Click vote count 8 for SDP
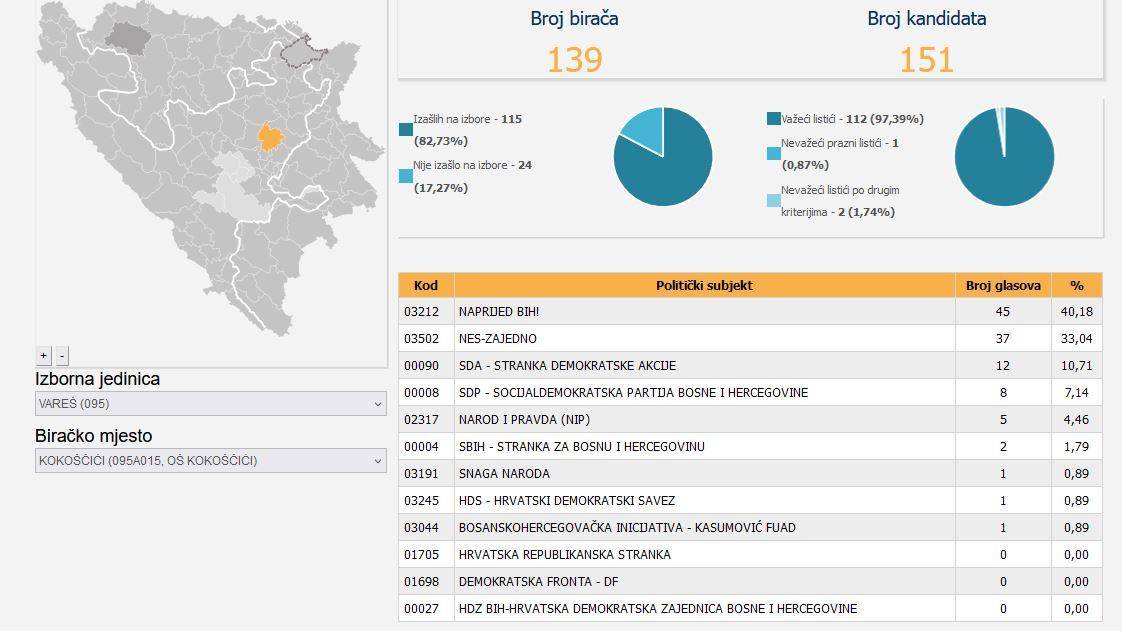 click(1003, 393)
